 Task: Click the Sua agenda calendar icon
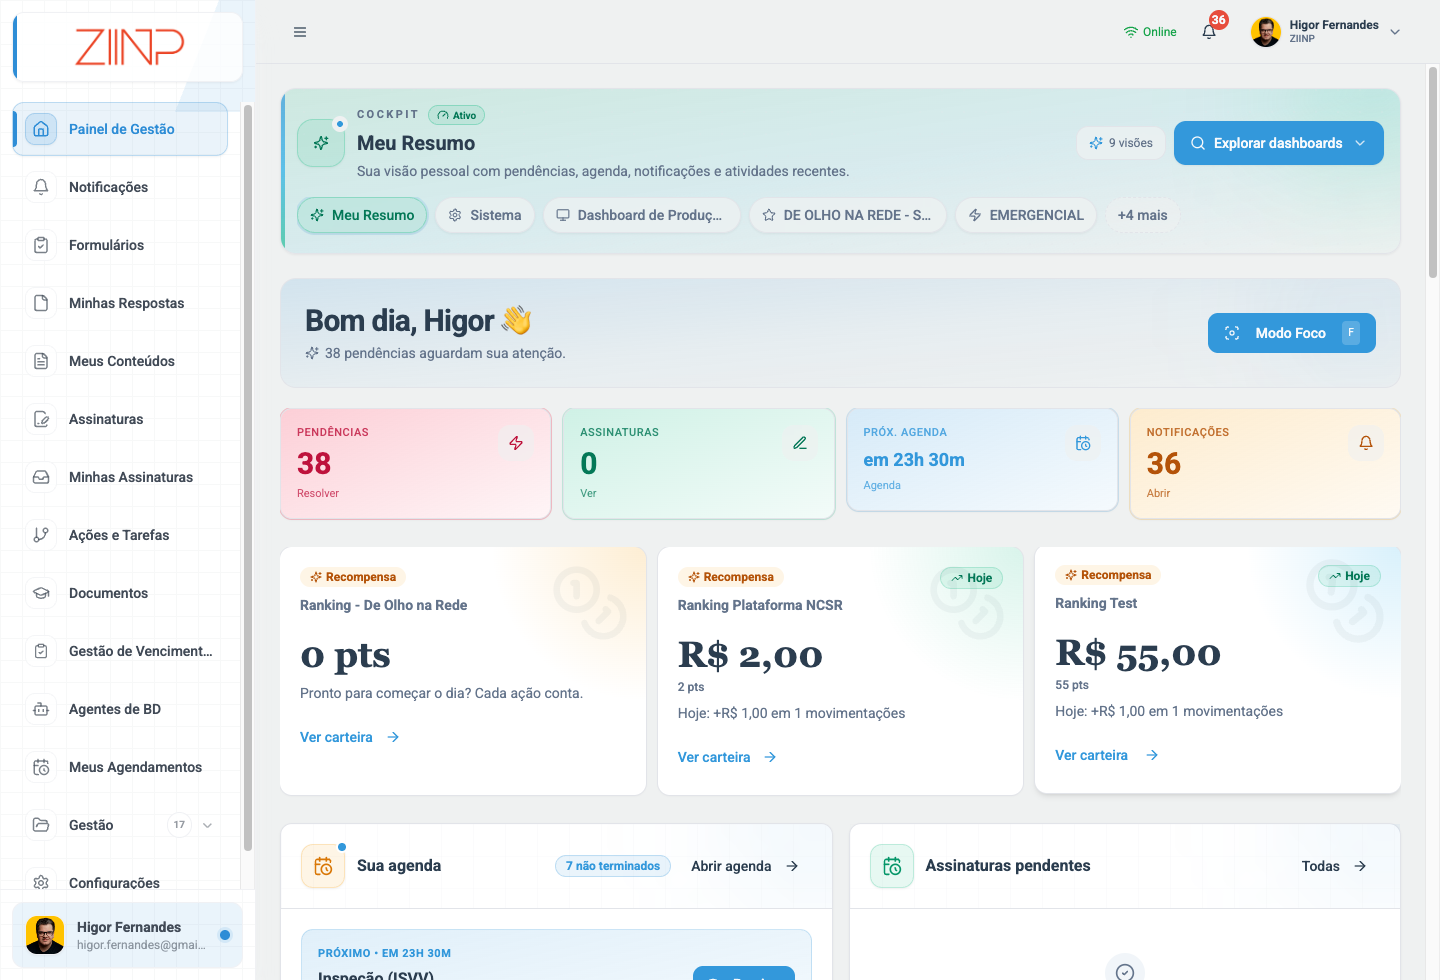323,866
